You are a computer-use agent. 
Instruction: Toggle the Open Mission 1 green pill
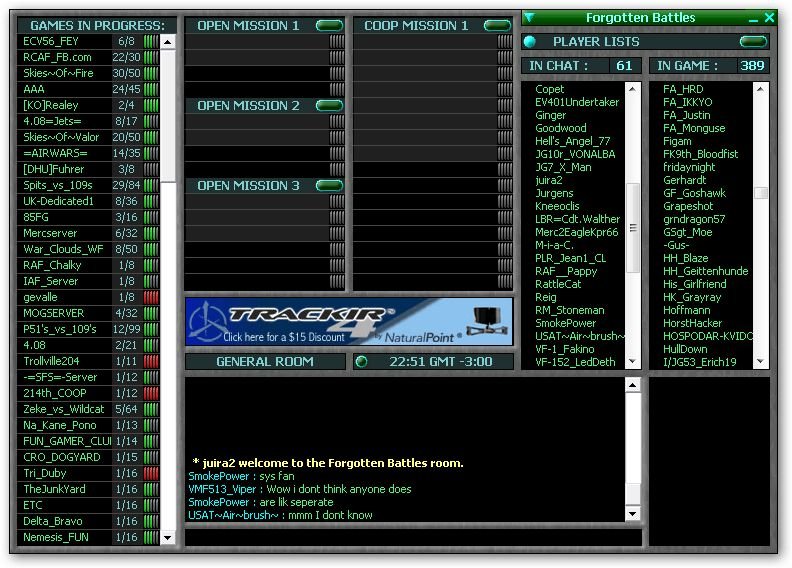click(x=329, y=25)
